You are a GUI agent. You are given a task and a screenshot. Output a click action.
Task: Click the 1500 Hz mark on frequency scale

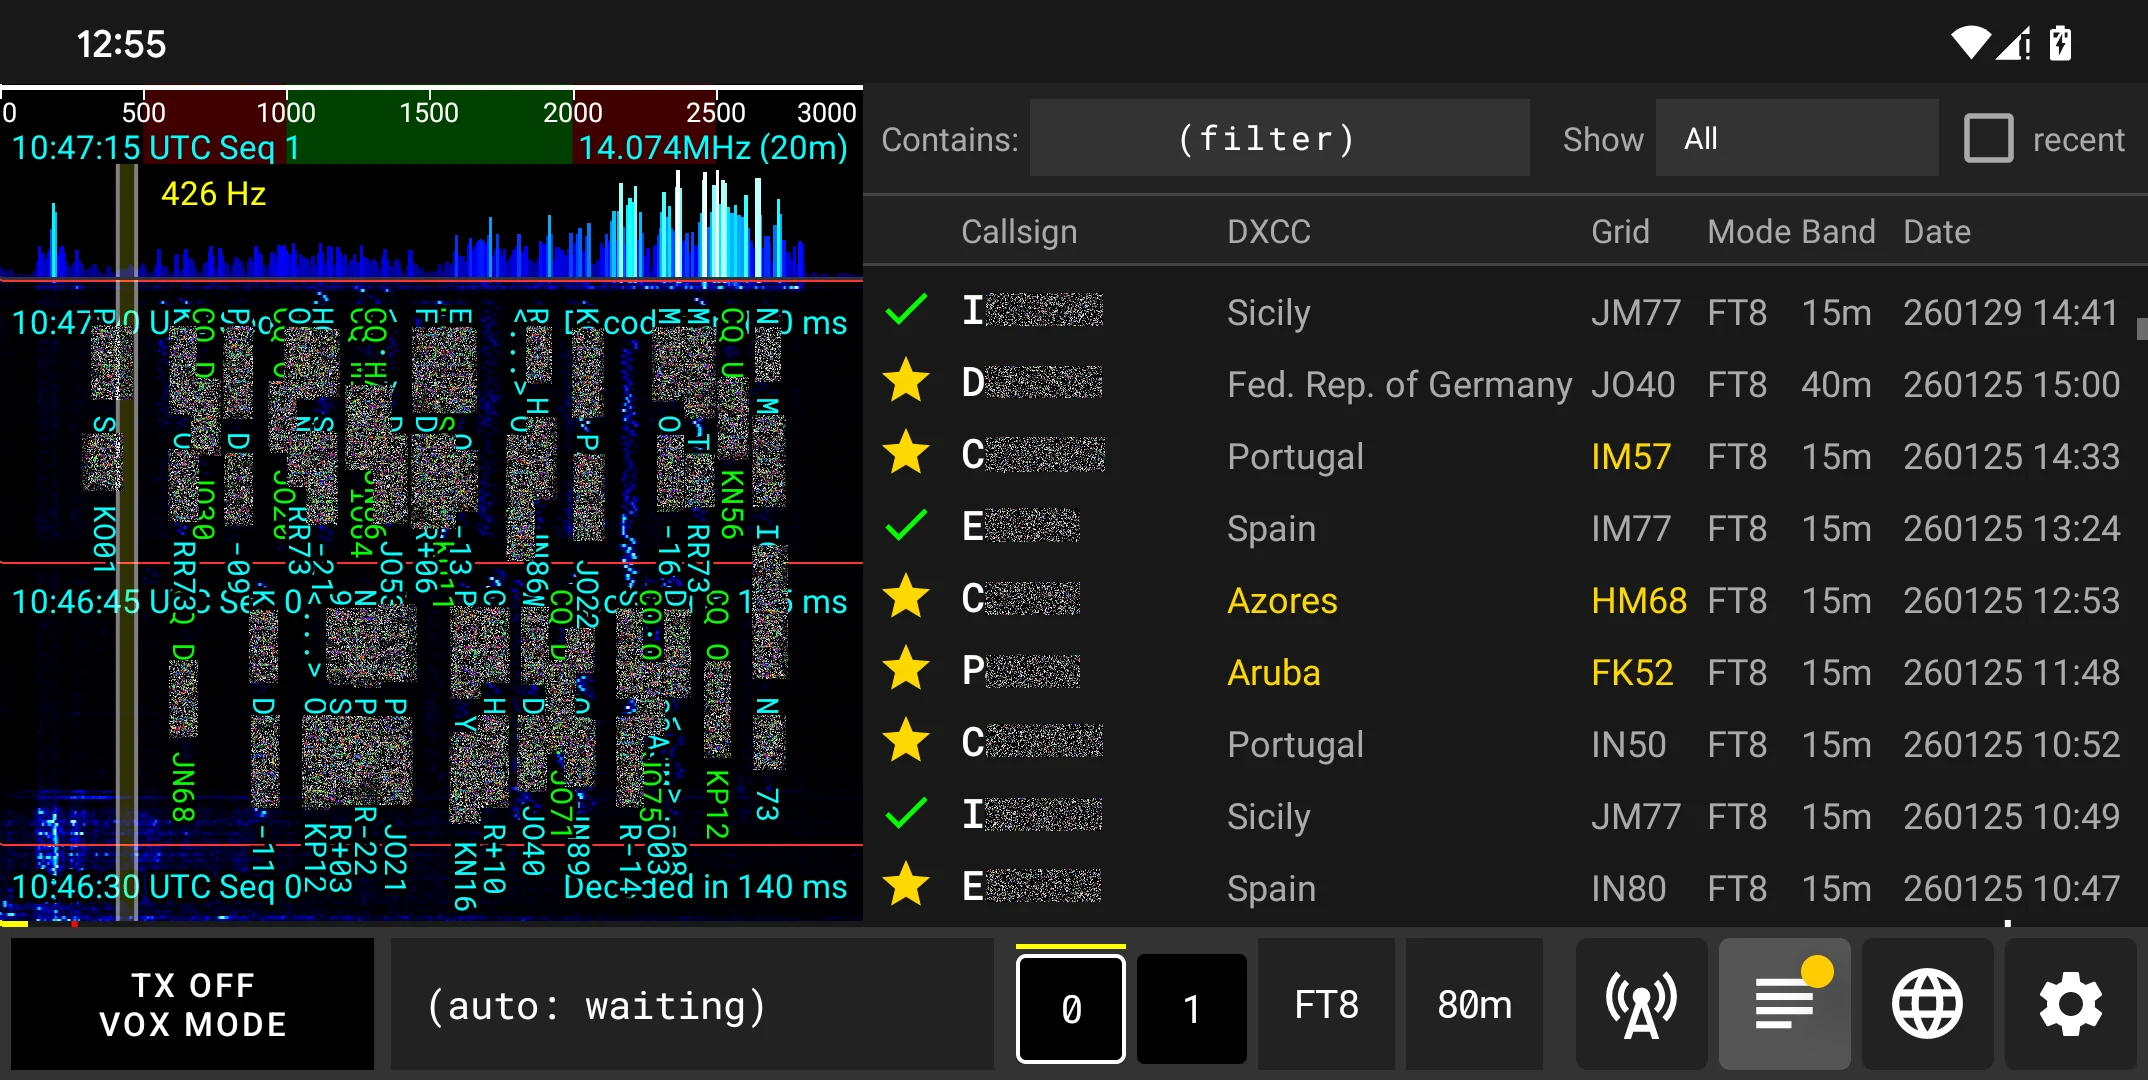pyautogui.click(x=429, y=112)
